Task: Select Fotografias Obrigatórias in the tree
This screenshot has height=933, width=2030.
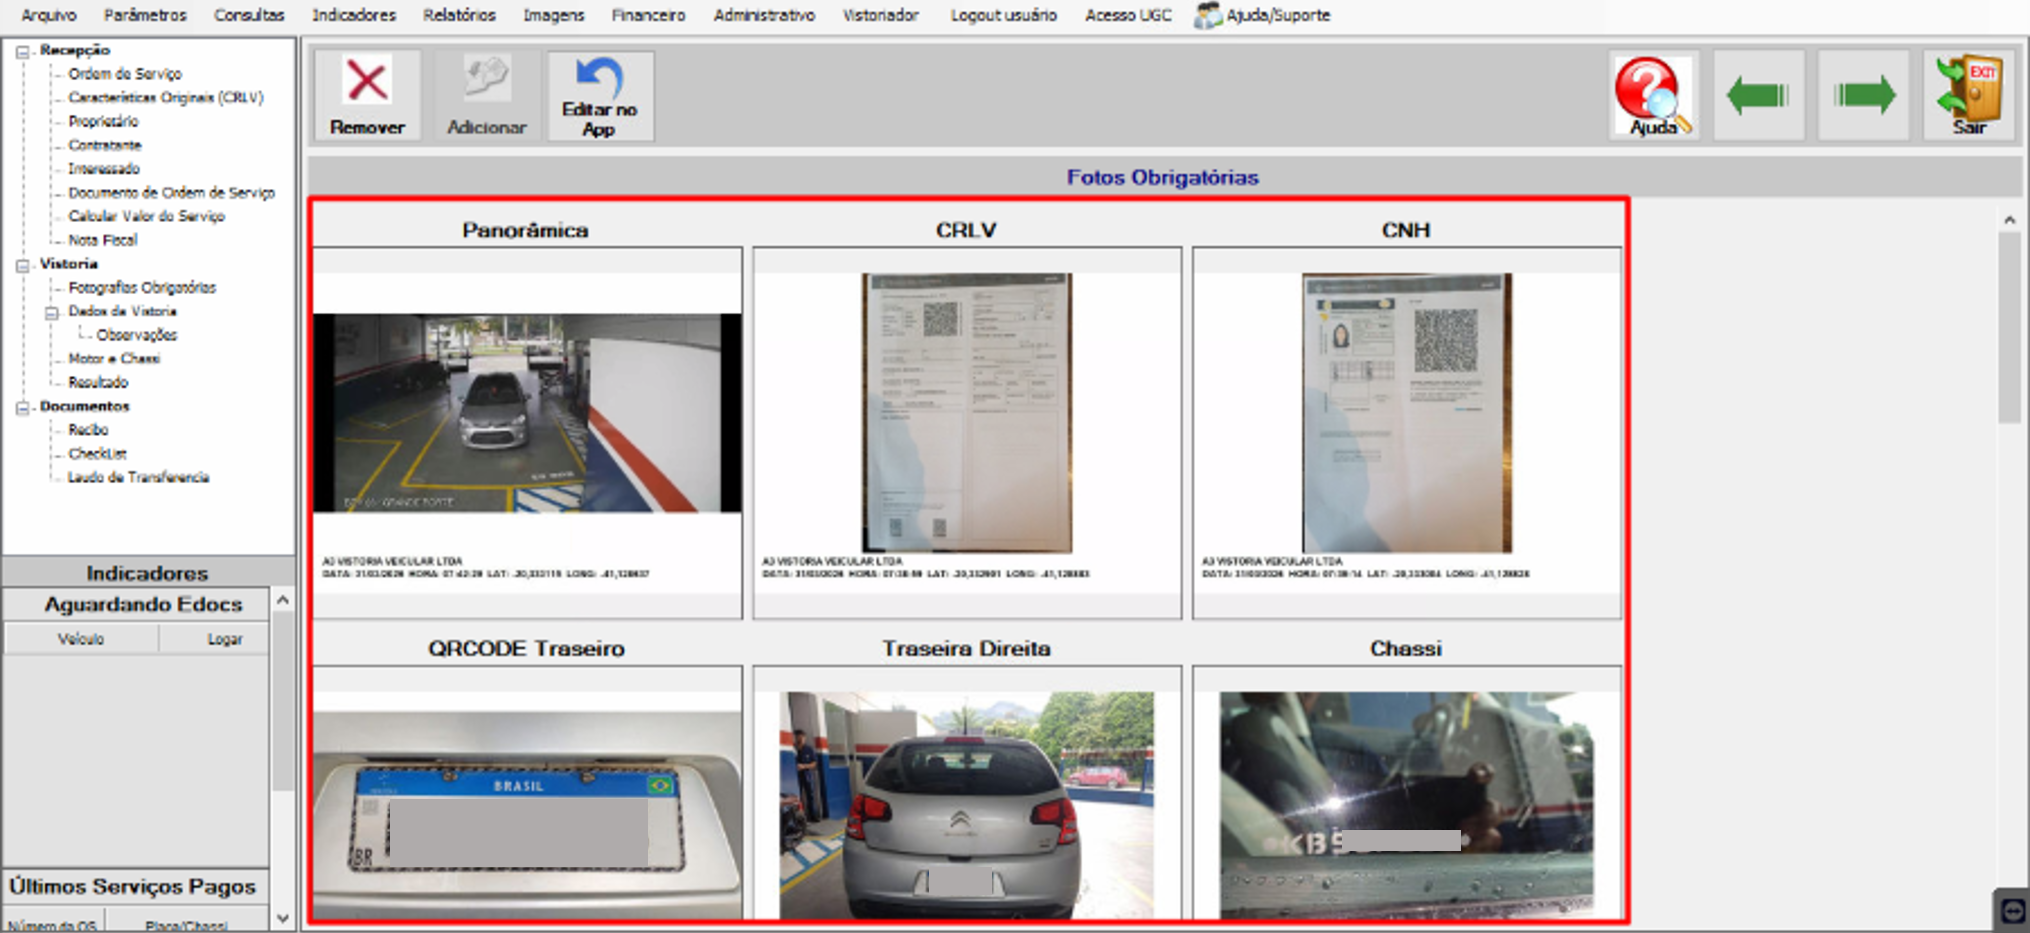Action: tap(142, 288)
